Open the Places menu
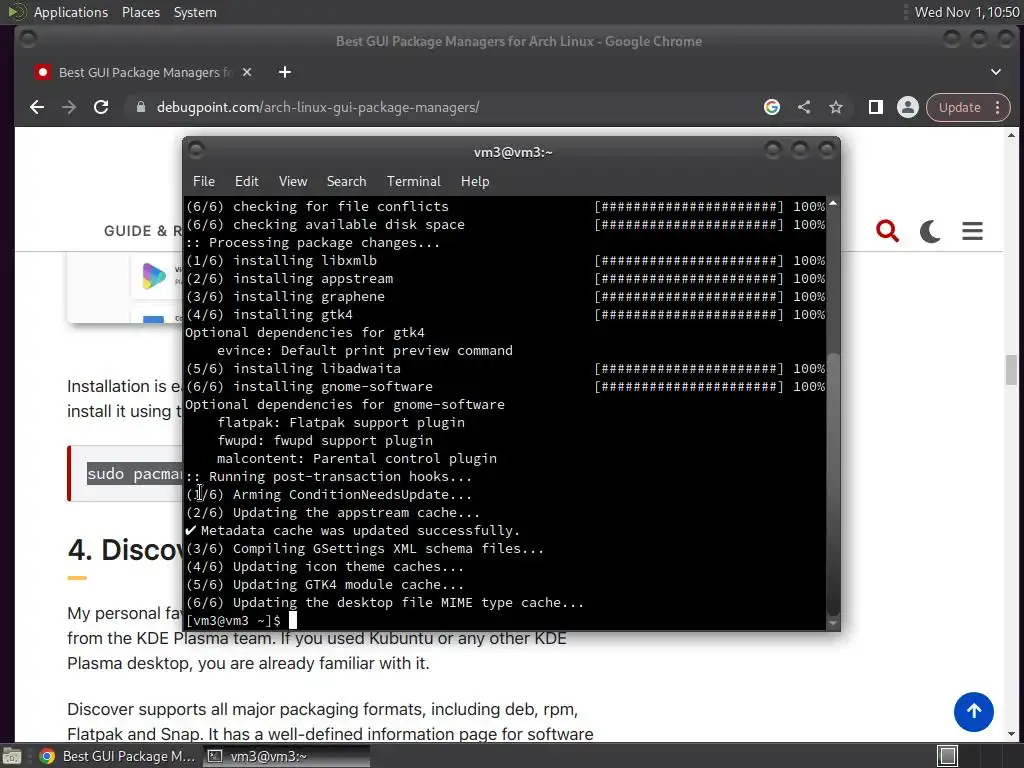The width and height of the screenshot is (1024, 768). click(141, 12)
